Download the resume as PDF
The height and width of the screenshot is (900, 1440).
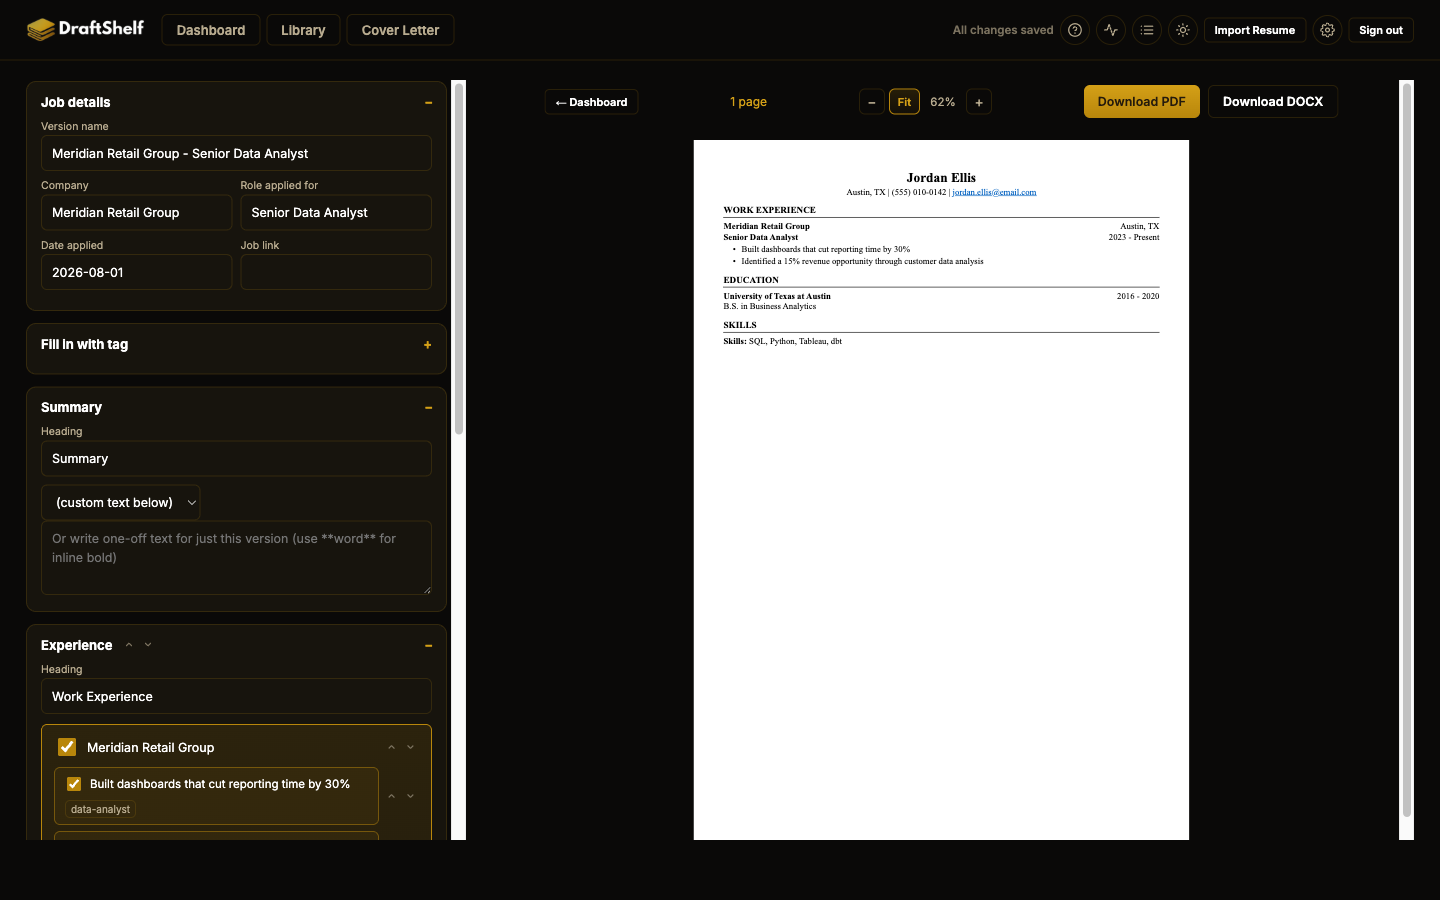click(x=1142, y=101)
